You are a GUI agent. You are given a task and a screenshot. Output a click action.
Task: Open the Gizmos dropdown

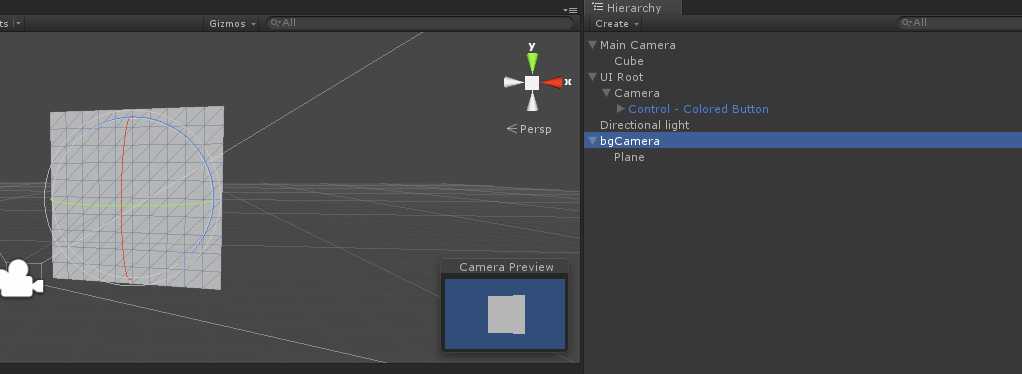click(x=232, y=23)
